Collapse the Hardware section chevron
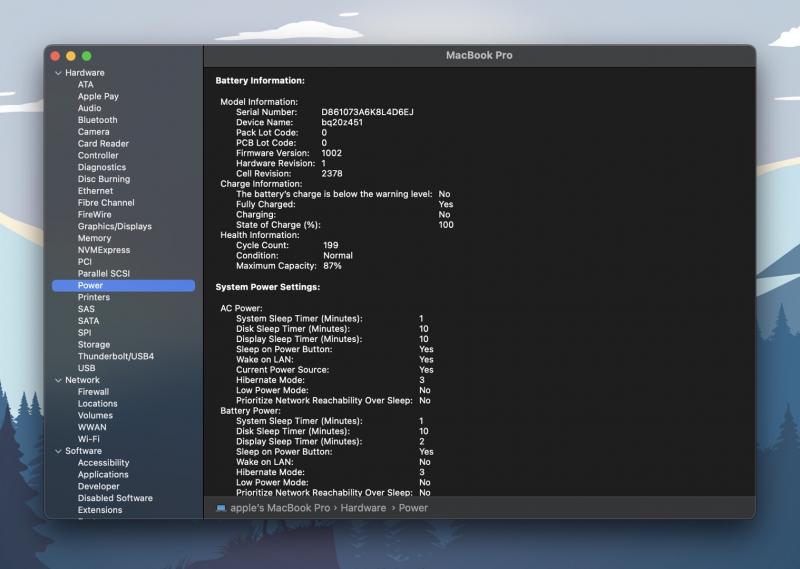 pos(58,73)
